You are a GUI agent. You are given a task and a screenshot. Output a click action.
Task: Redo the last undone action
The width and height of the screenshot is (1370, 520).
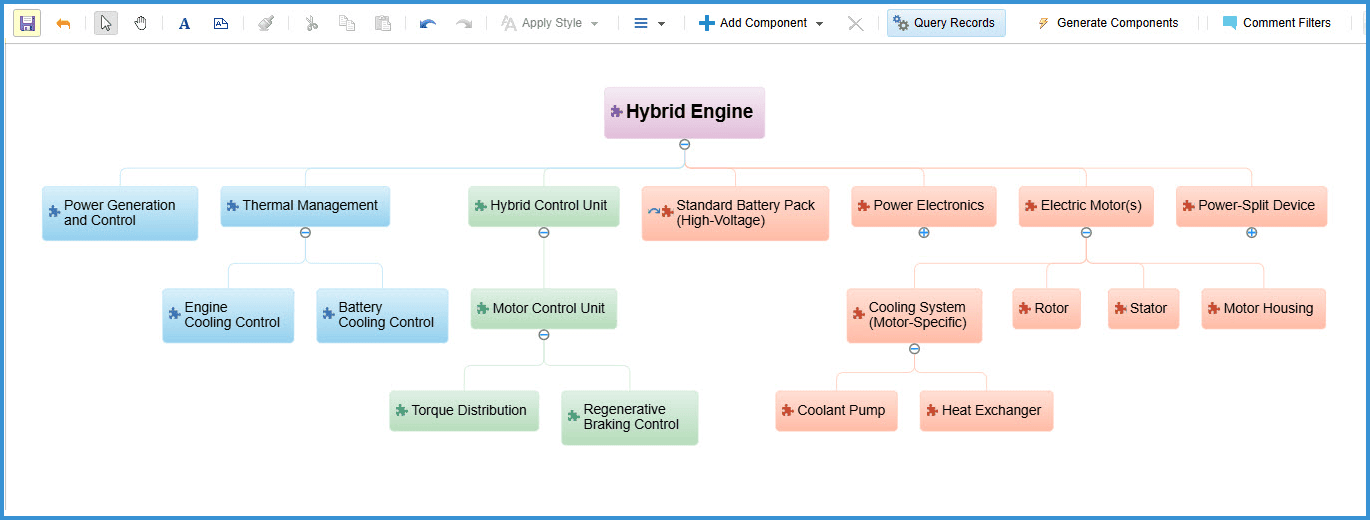coord(464,23)
